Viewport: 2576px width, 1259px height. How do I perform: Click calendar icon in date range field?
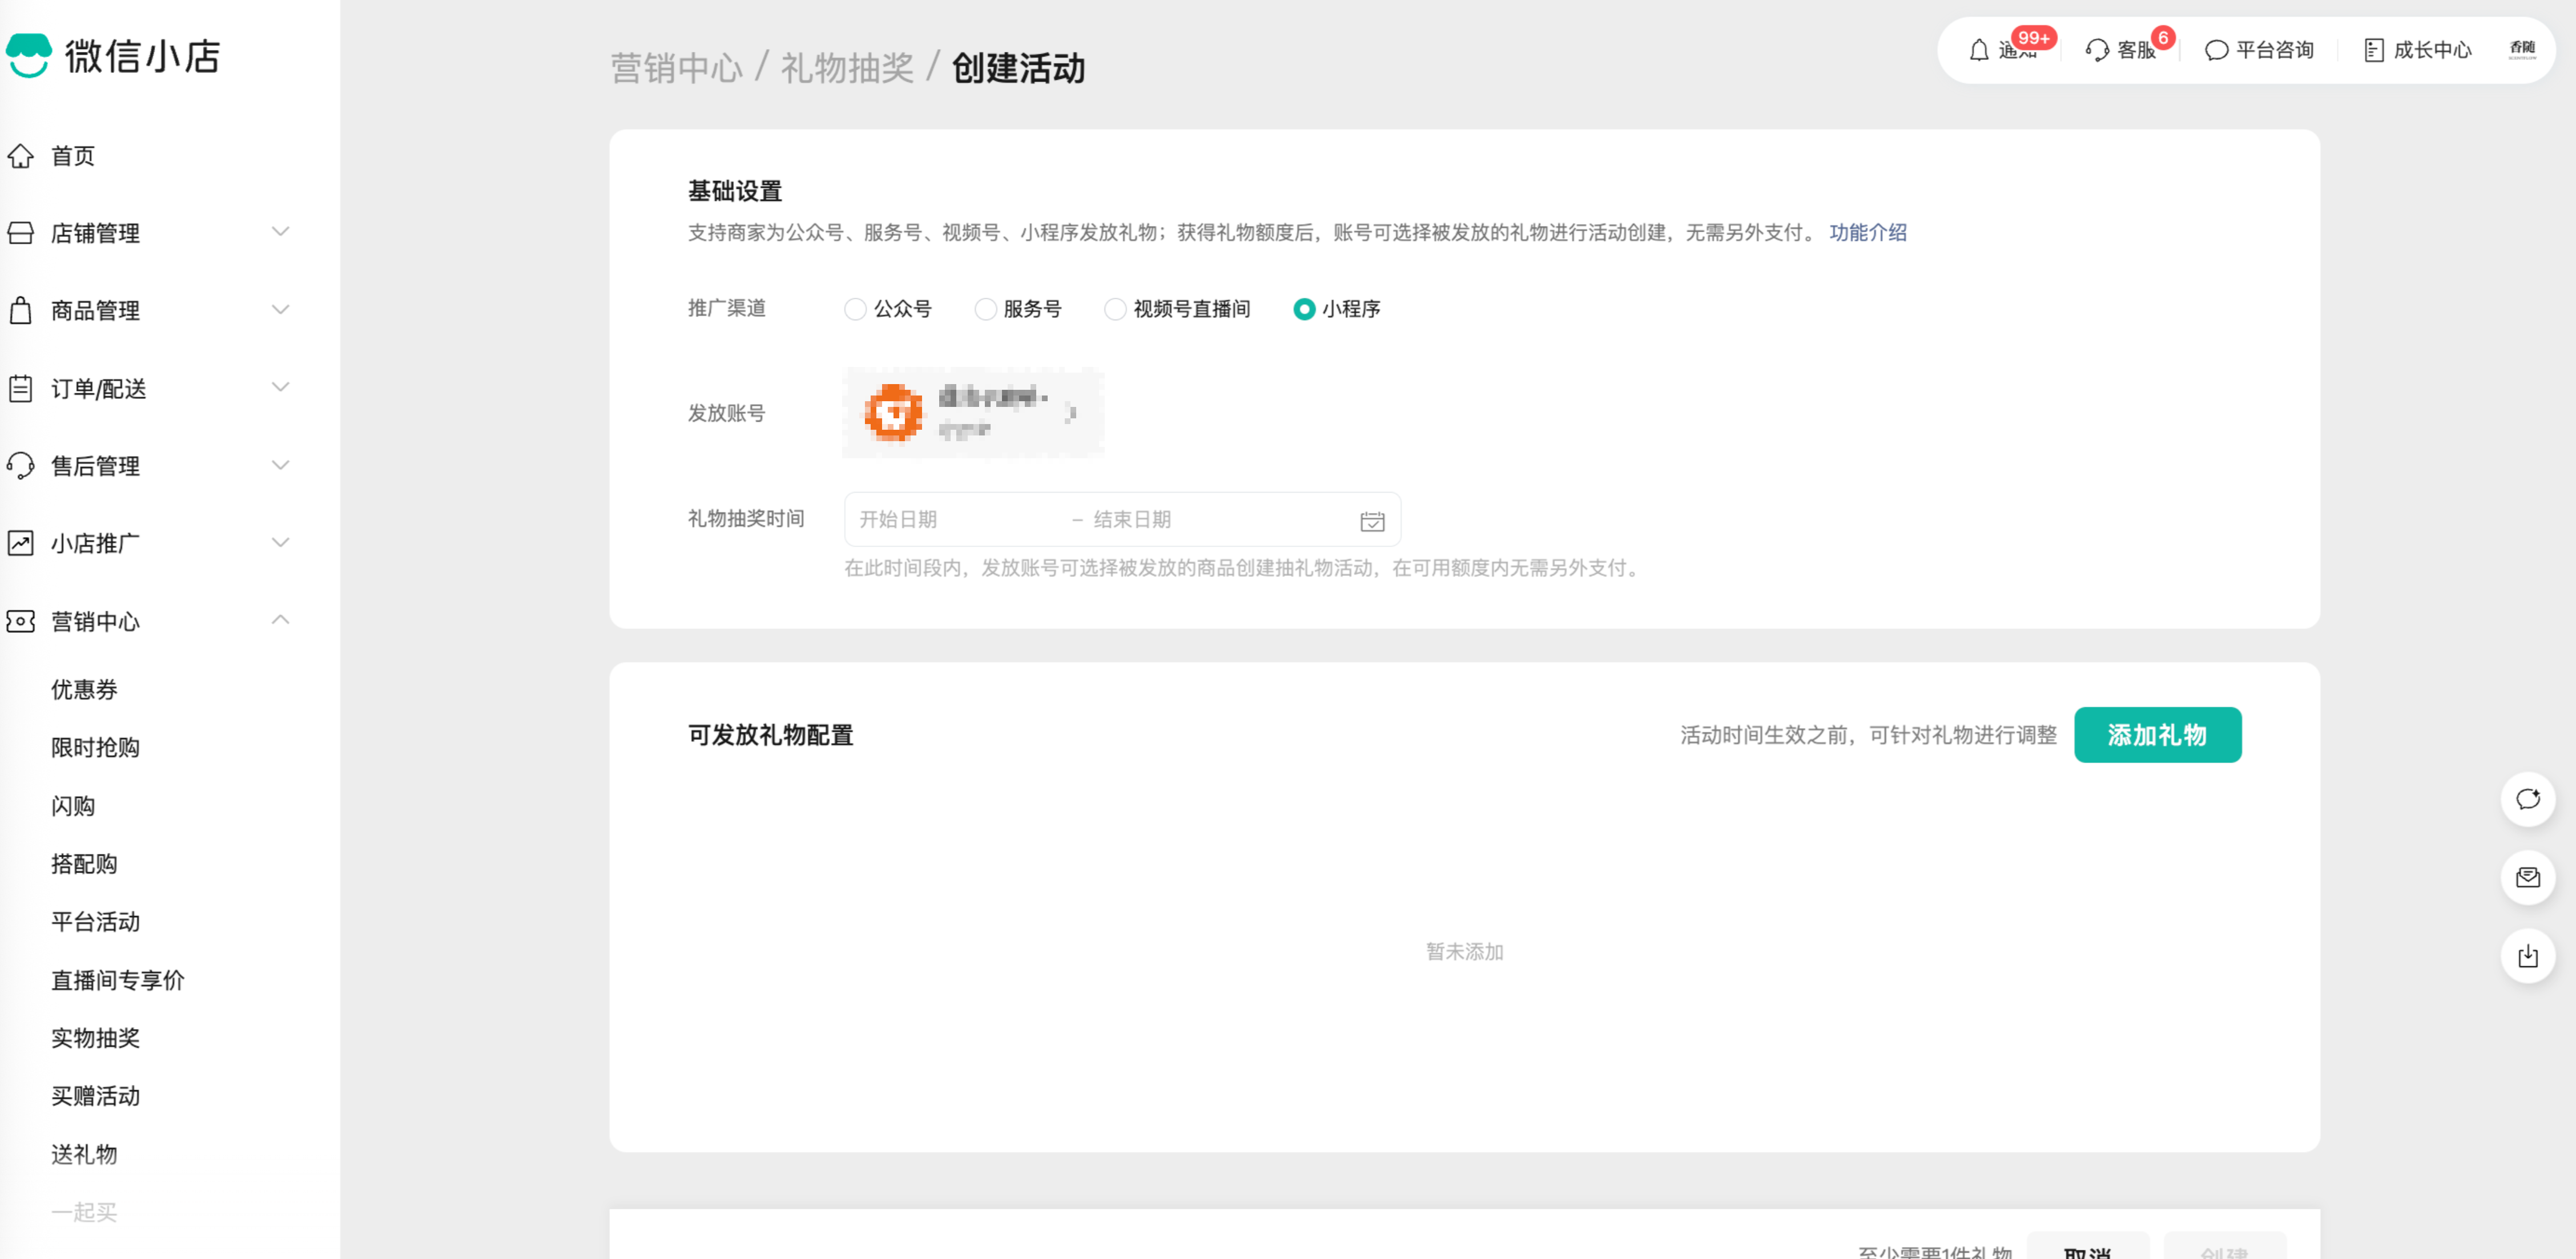(1372, 521)
